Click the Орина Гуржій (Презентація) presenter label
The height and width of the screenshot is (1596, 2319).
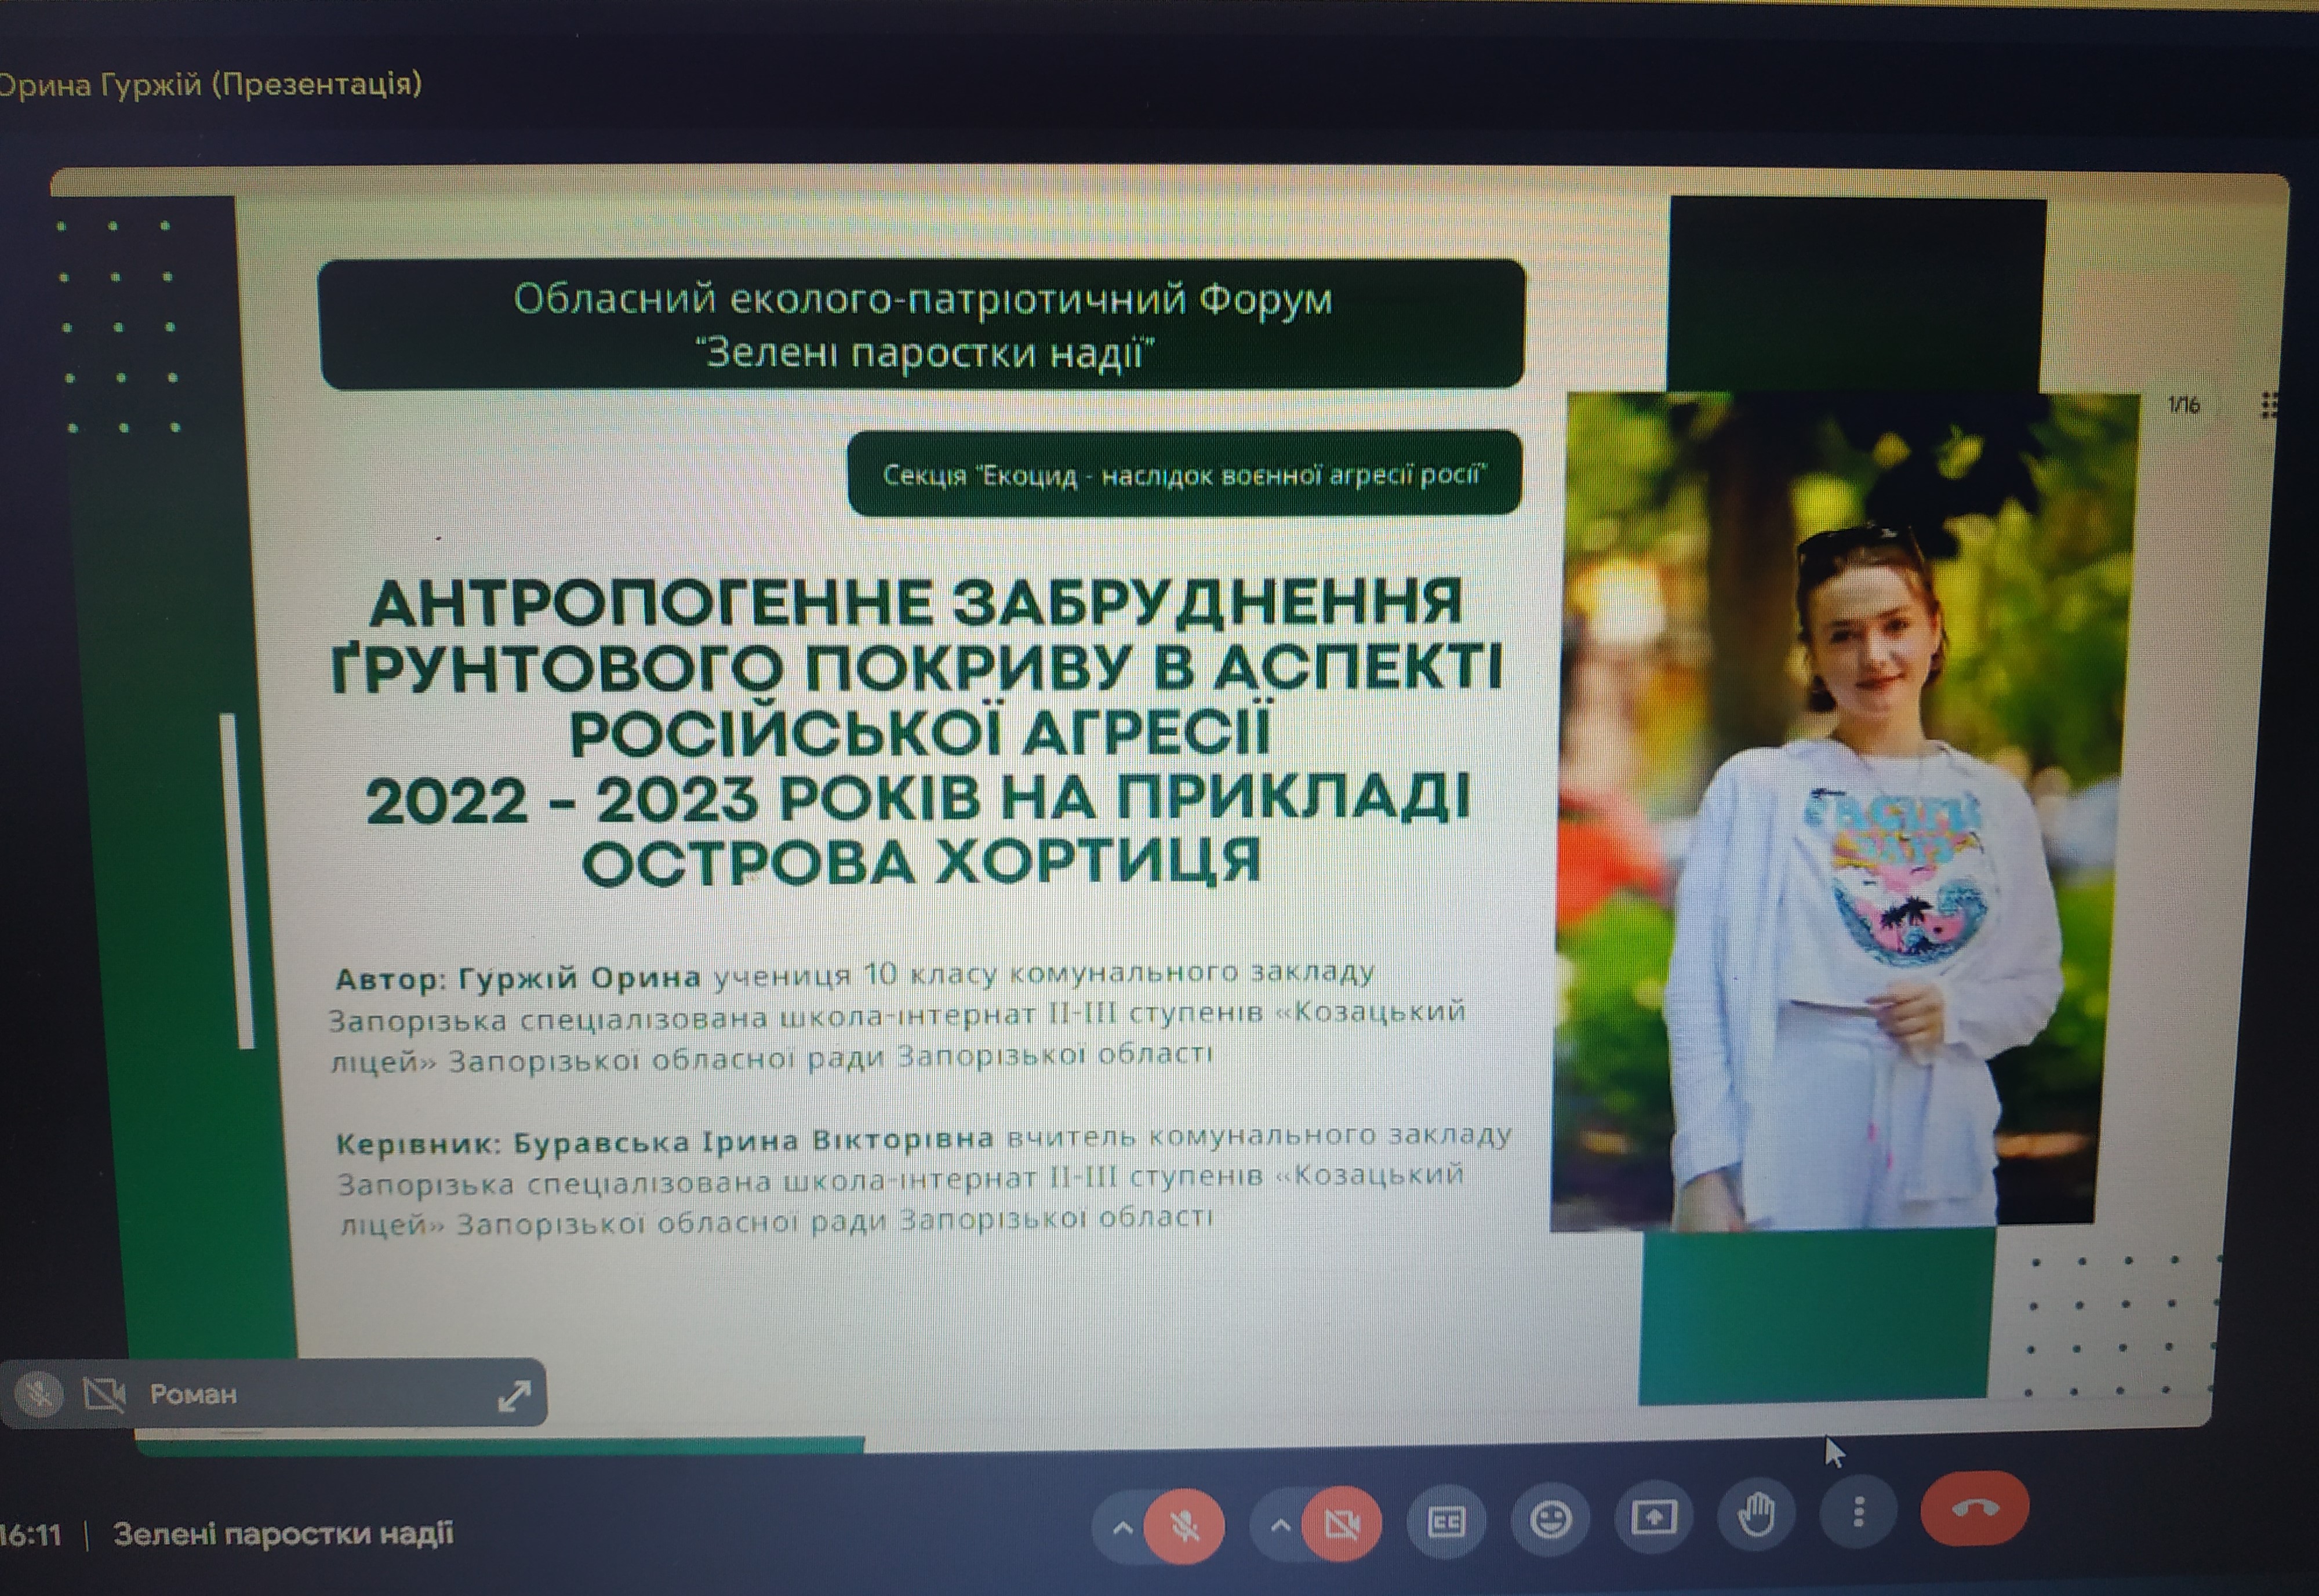click(x=210, y=84)
